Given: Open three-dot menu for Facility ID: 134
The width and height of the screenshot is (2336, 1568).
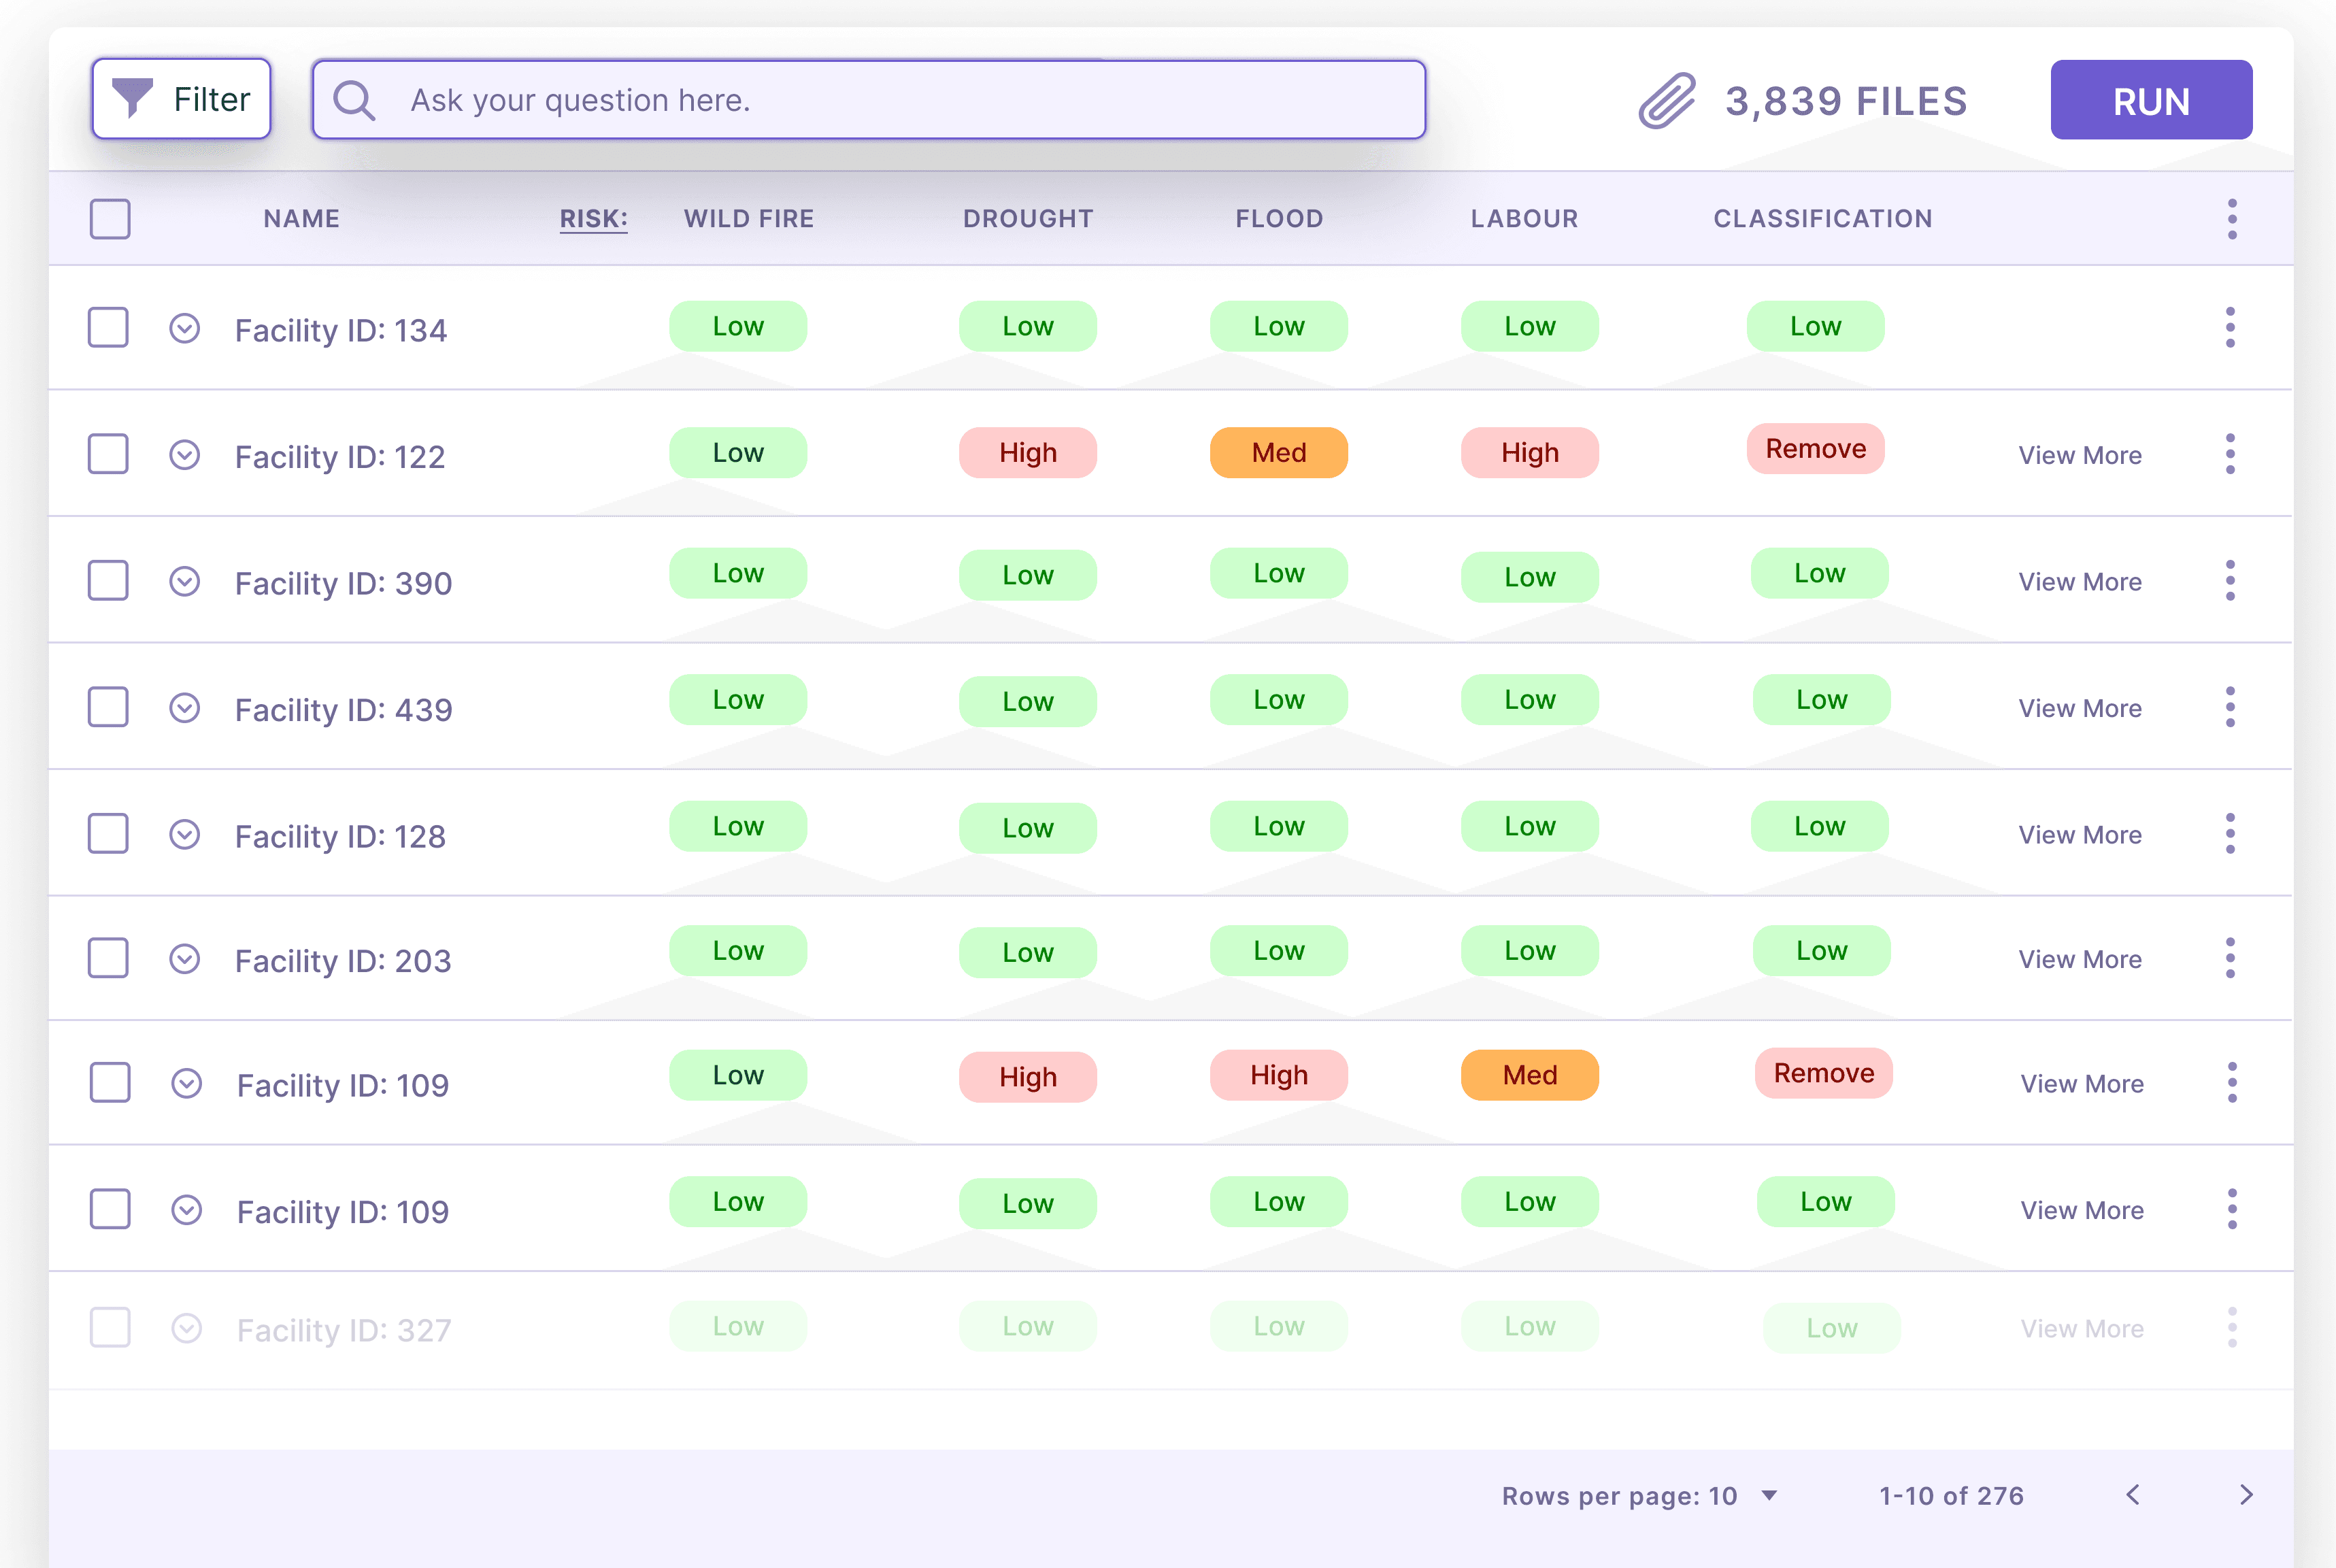Looking at the screenshot, I should click(2229, 328).
